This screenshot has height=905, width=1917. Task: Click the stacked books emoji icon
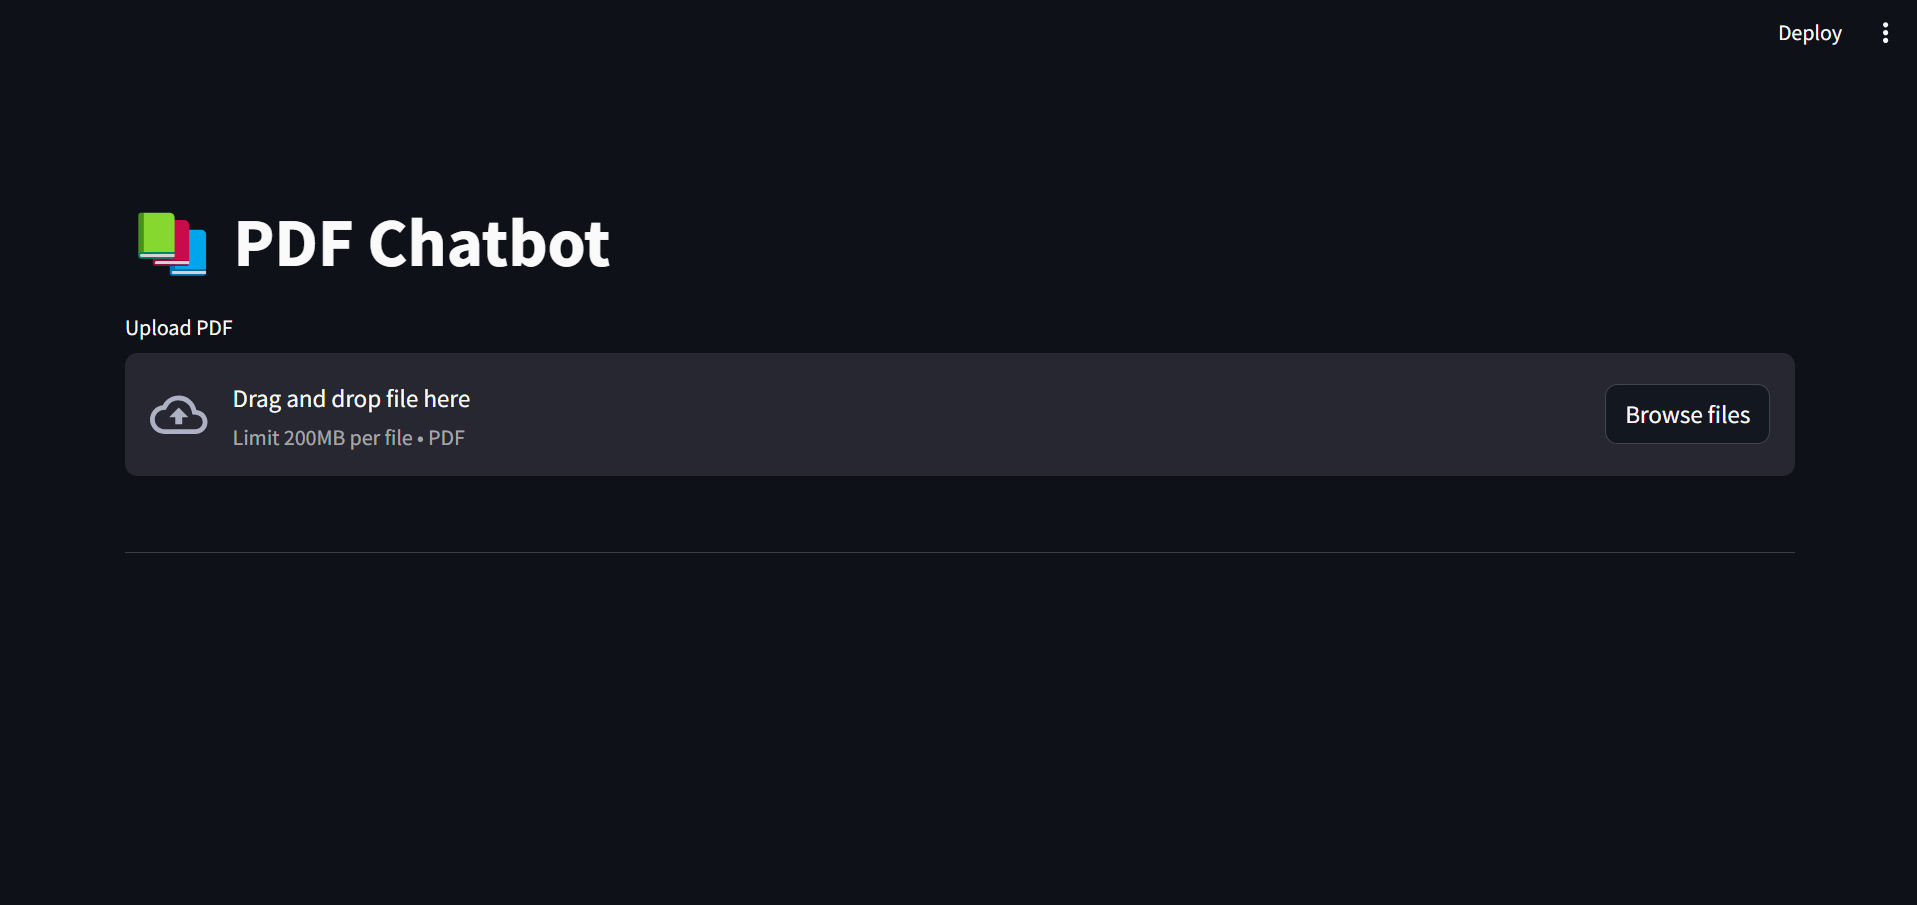pos(172,243)
